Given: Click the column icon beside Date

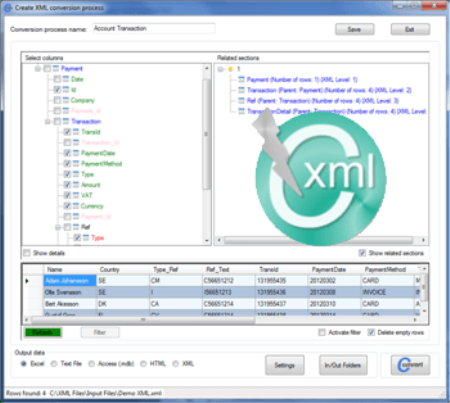Looking at the screenshot, I should [66, 79].
